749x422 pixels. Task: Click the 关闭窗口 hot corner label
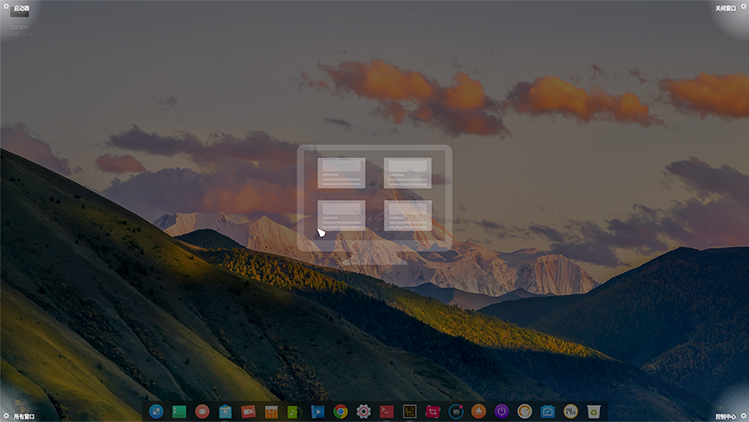coord(725,8)
